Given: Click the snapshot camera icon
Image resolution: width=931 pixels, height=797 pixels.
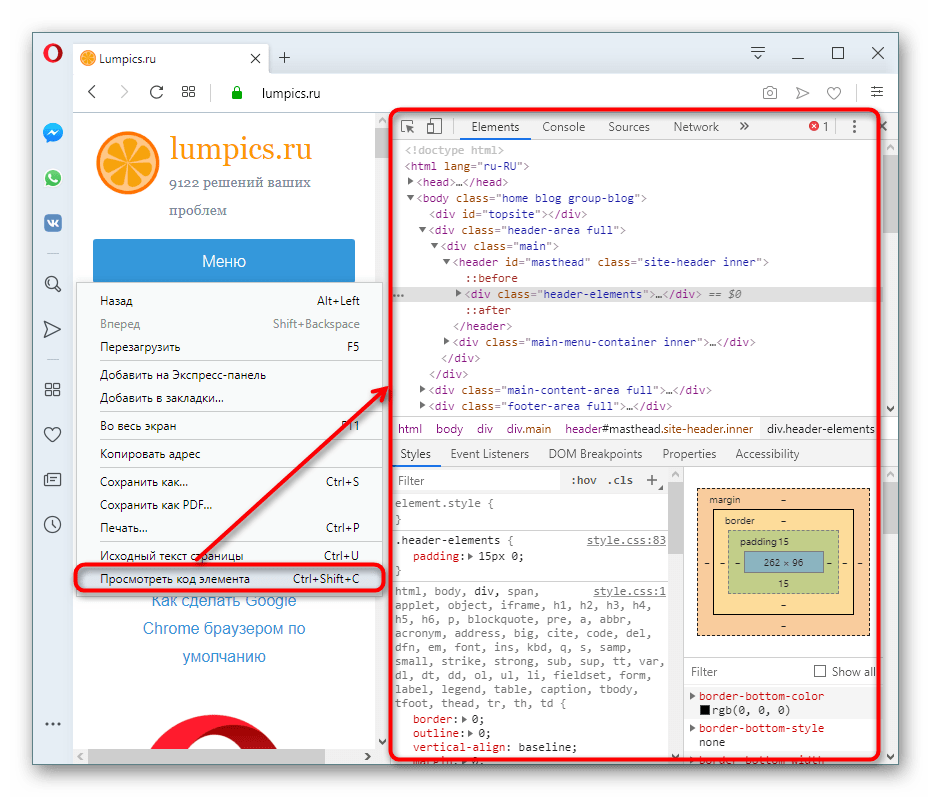Looking at the screenshot, I should coord(769,93).
